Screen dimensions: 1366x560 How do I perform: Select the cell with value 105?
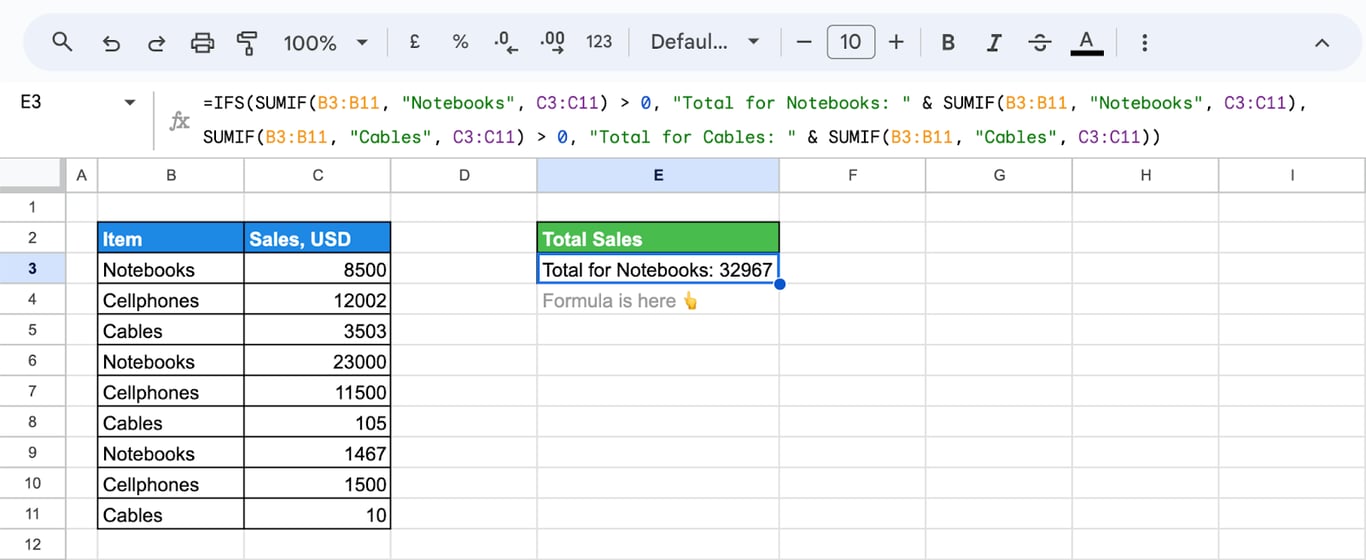coord(317,423)
